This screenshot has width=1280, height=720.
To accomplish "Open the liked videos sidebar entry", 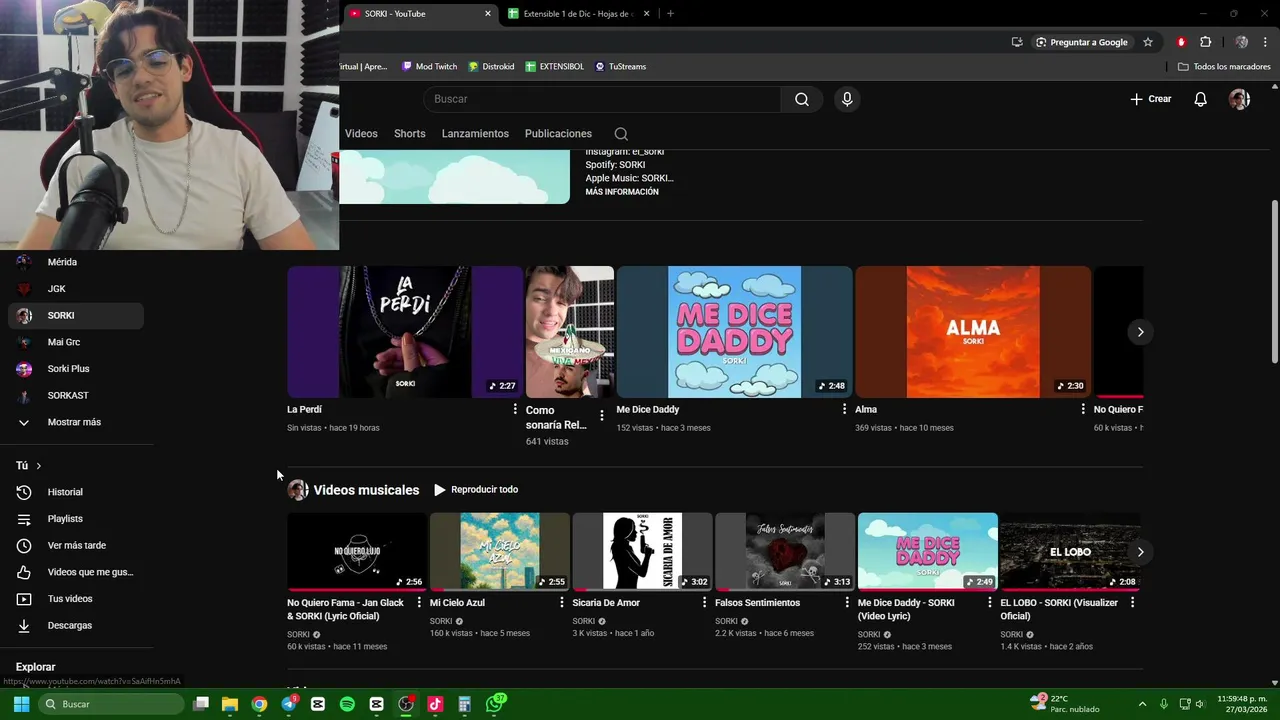I will click(76, 572).
